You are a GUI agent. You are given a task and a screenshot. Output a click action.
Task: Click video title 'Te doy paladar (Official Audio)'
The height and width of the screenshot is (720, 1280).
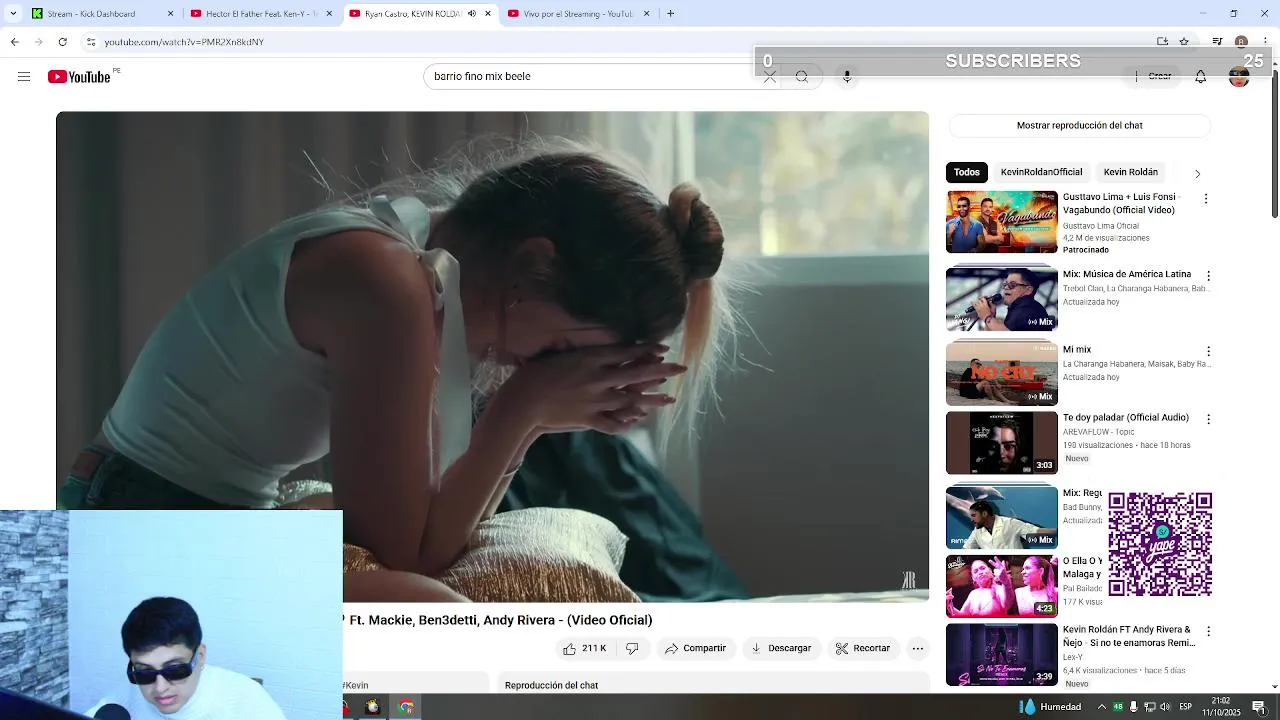coord(1125,418)
